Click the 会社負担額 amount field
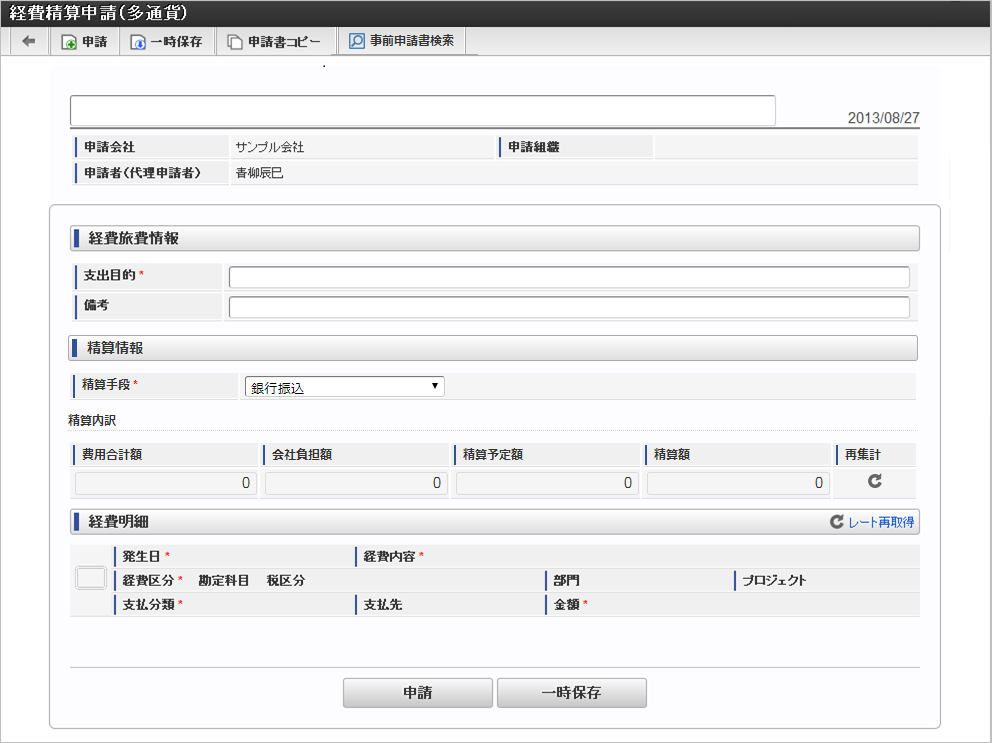Image resolution: width=992 pixels, height=743 pixels. coord(356,484)
